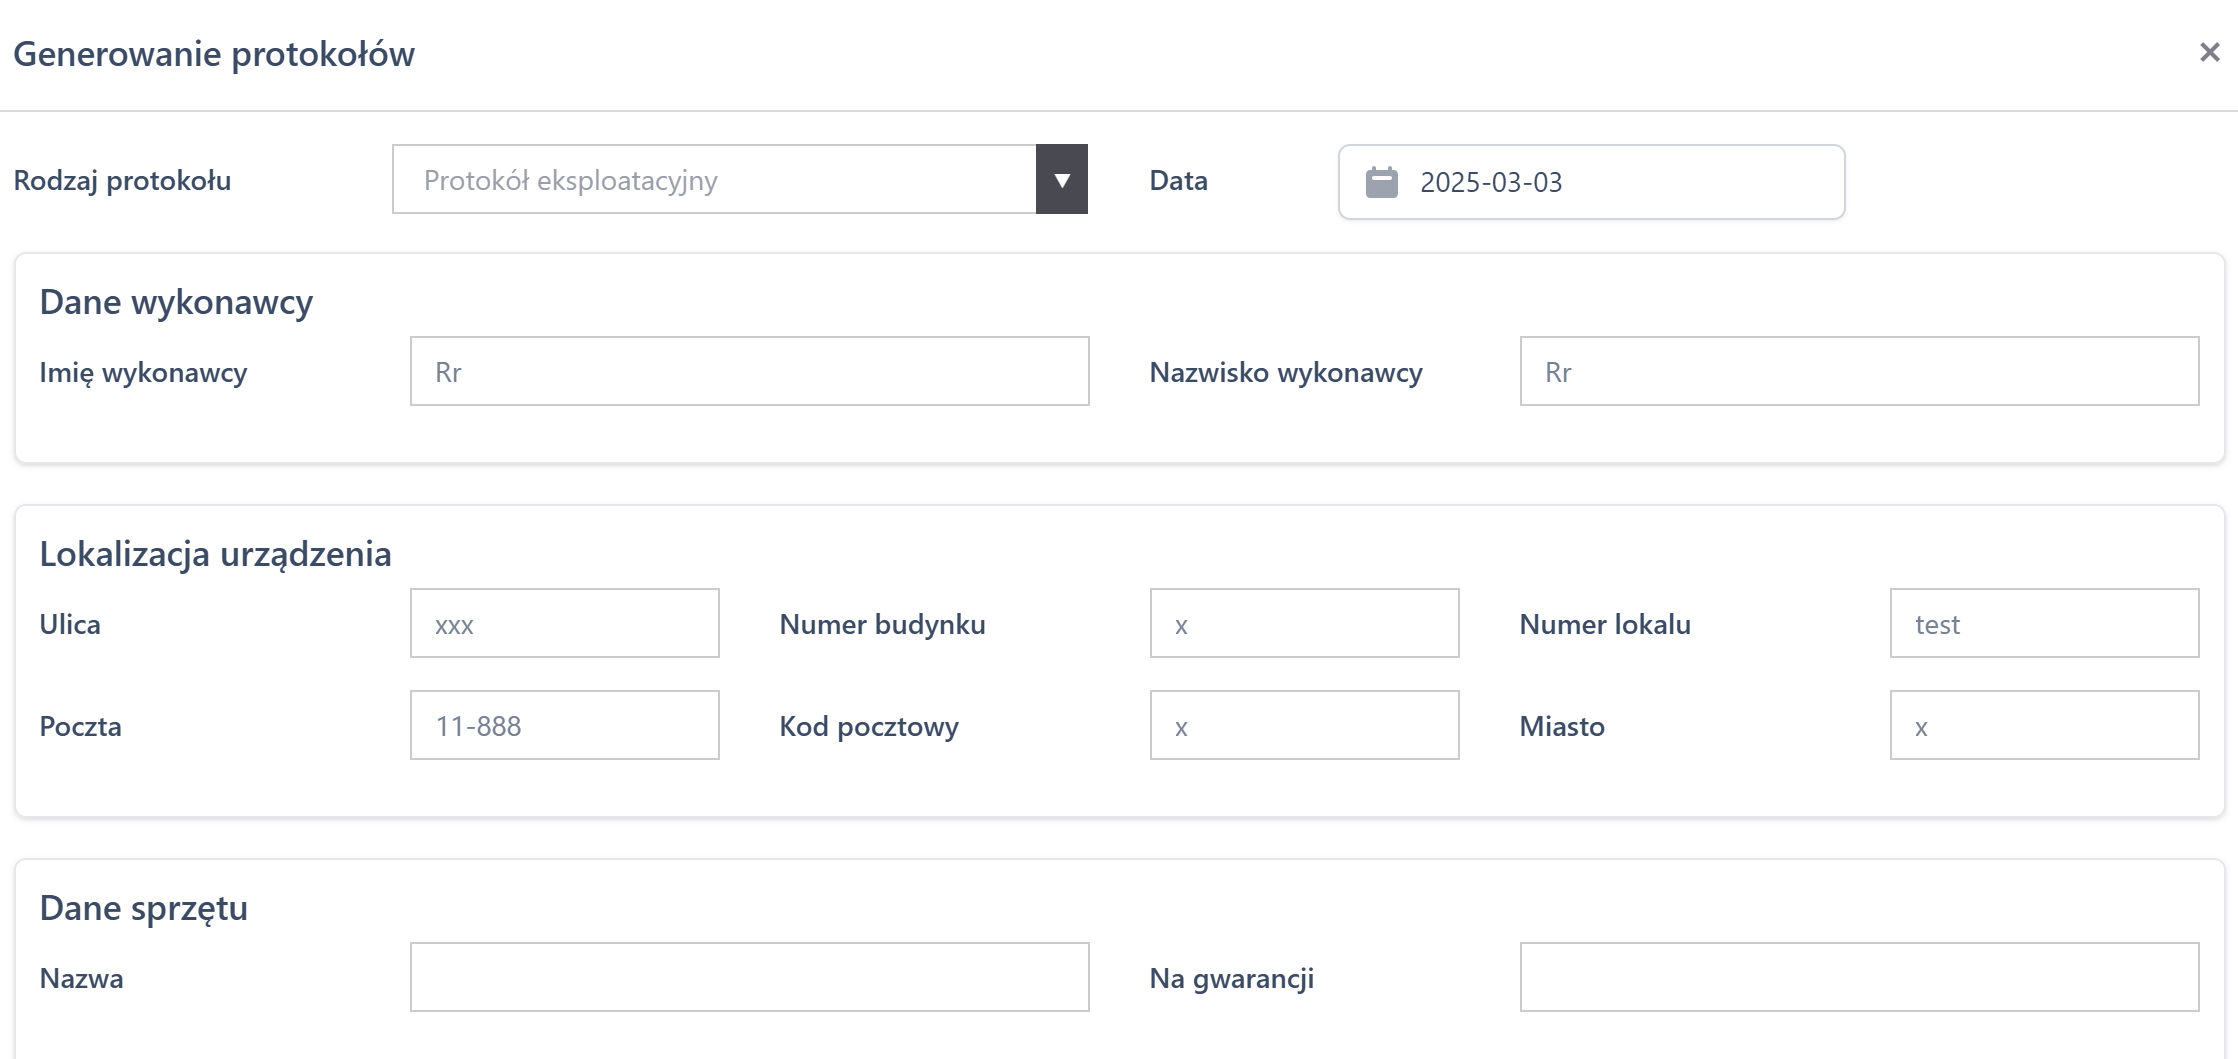The height and width of the screenshot is (1059, 2238).
Task: Click the Kod pocztowy input box
Action: [x=1304, y=726]
